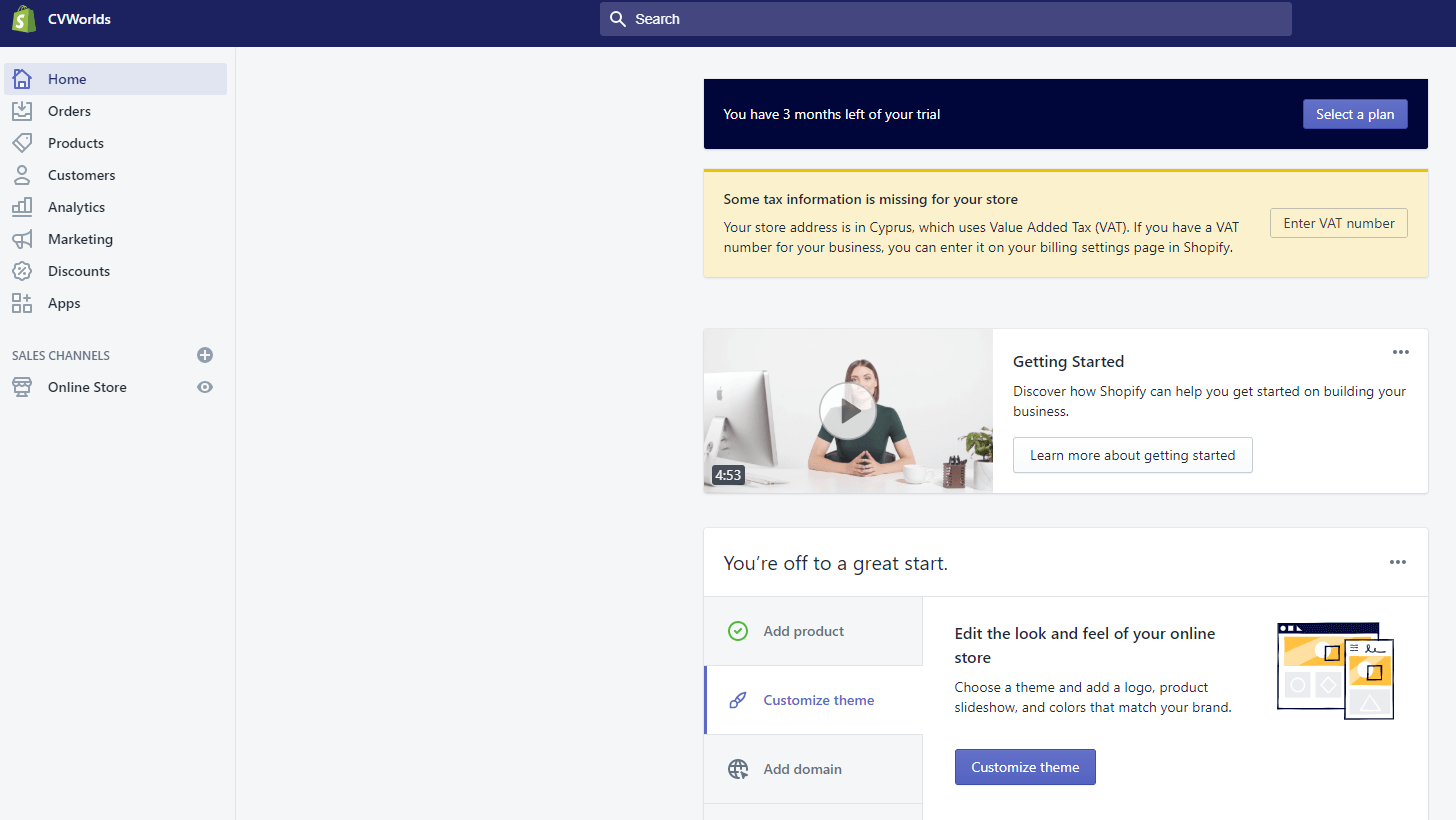The width and height of the screenshot is (1456, 820).
Task: Click the CVWorlds store name
Action: (x=79, y=19)
